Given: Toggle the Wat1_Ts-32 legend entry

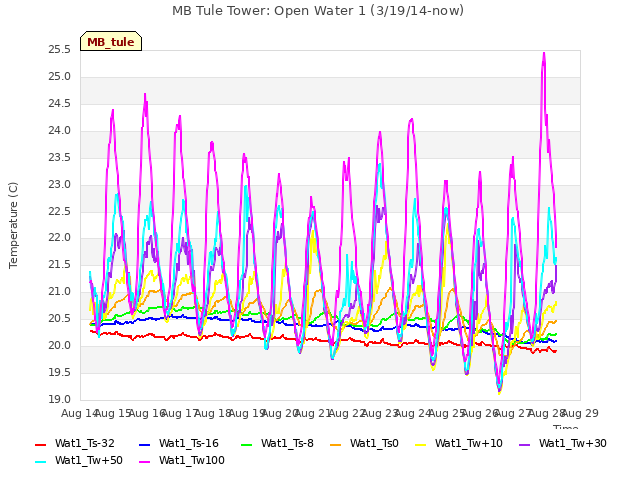Looking at the screenshot, I should pos(75,443).
